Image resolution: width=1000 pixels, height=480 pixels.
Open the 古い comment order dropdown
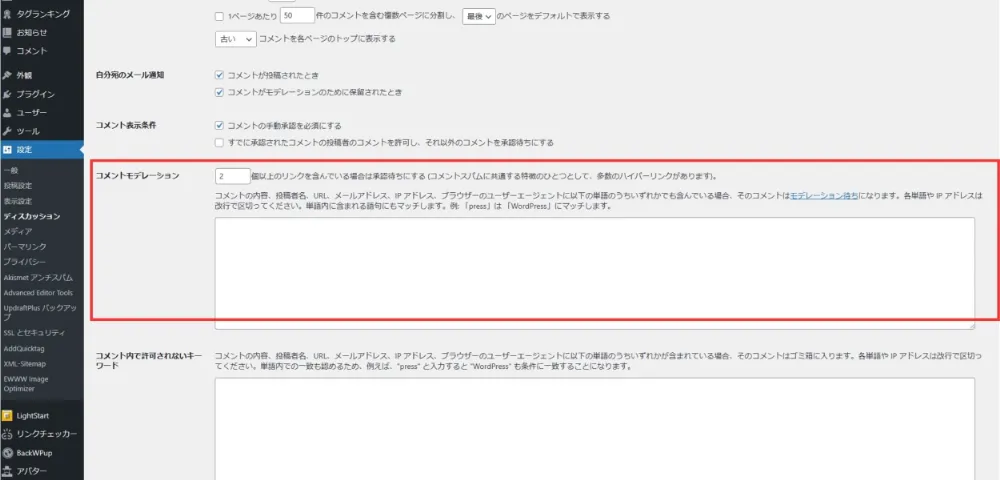[236, 39]
